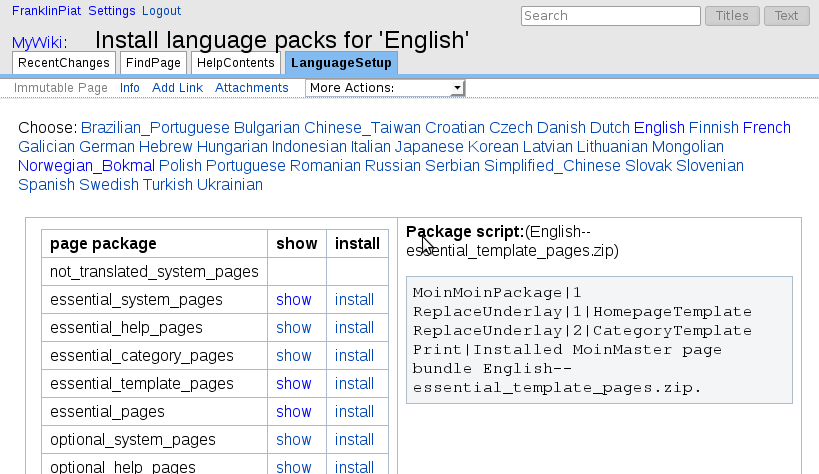Show the essential_system_pages package
This screenshot has height=474, width=819.
click(x=294, y=299)
